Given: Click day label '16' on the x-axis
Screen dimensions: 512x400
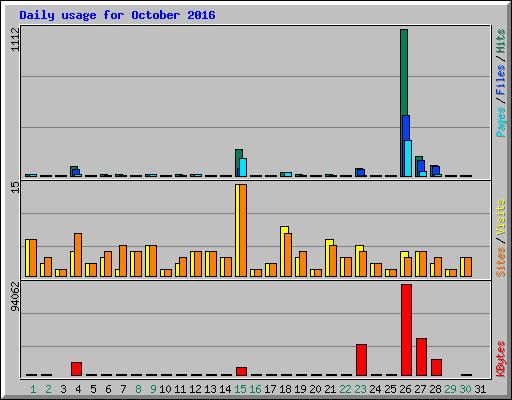Looking at the screenshot, I should pos(255,389).
